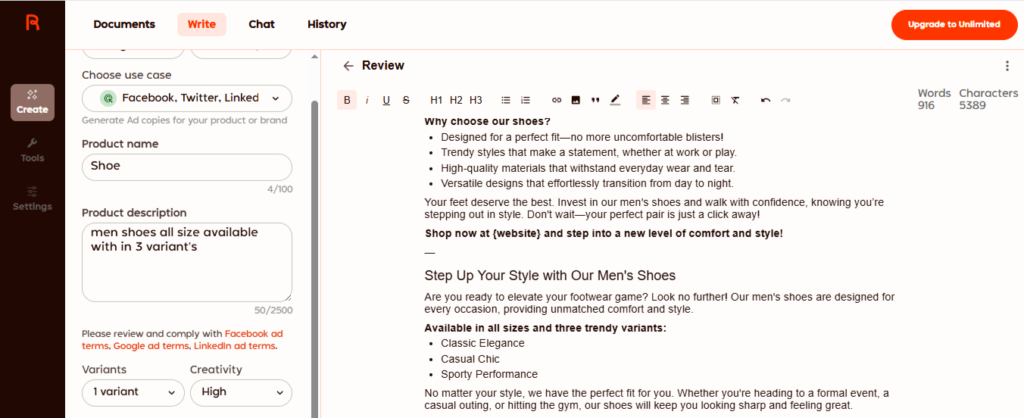The image size is (1024, 418).
Task: Insert a hyperlink using the link icon
Action: [x=557, y=100]
